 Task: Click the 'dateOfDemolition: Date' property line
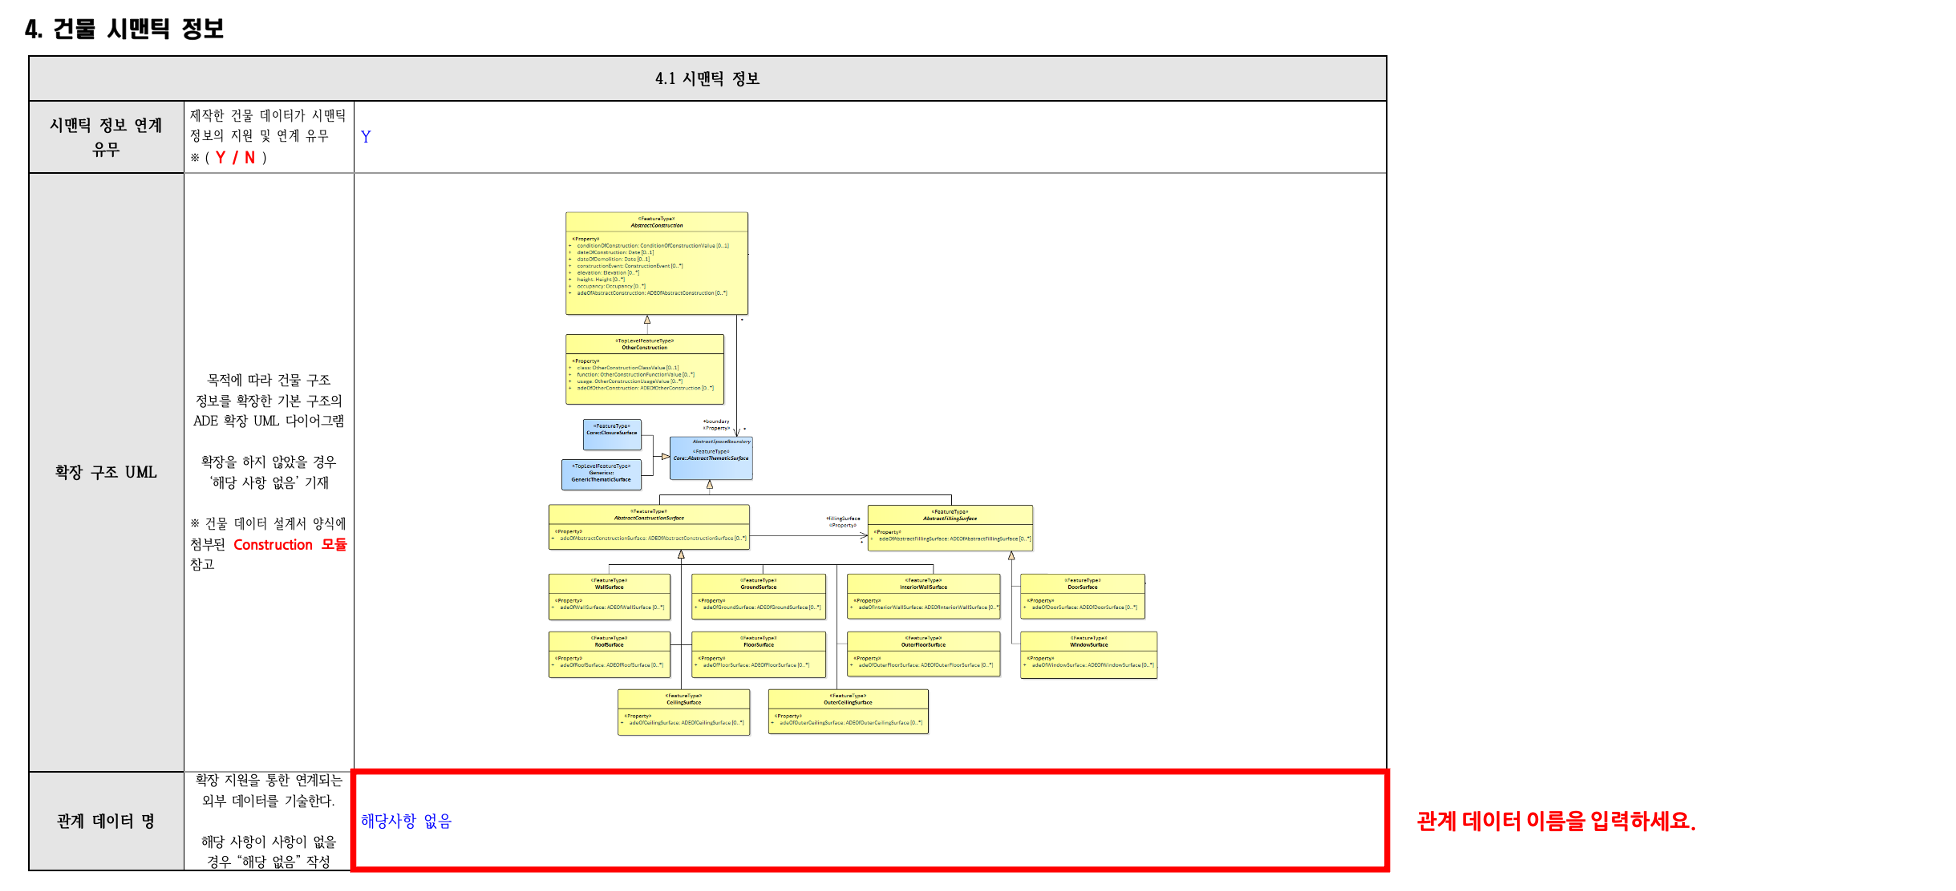tap(612, 259)
